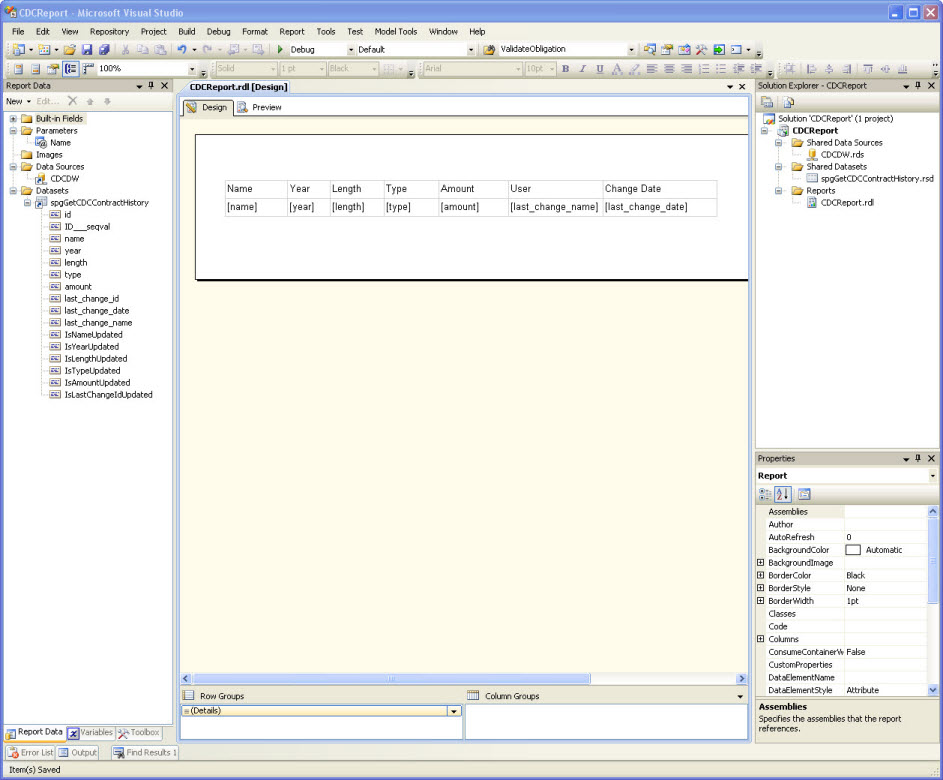Click Show All Files icon in Solution Explorer
Screen dimensions: 943x780
788,102
